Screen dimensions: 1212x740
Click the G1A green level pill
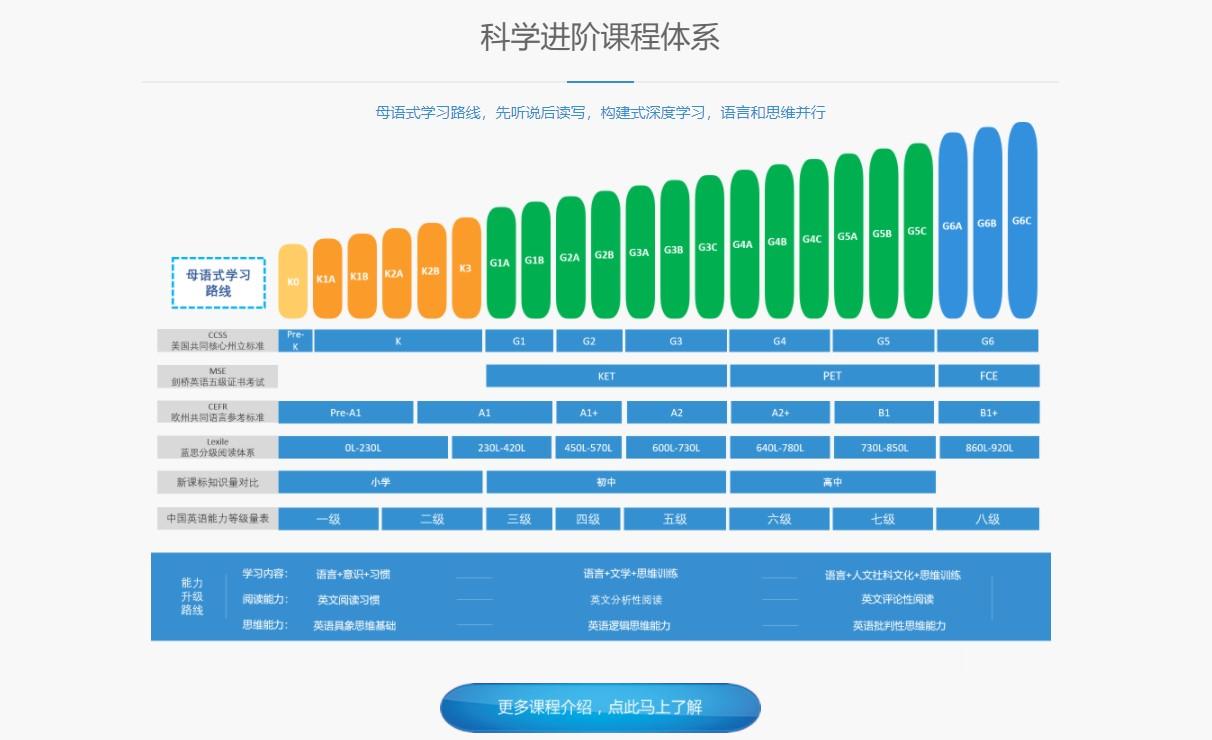(x=499, y=263)
